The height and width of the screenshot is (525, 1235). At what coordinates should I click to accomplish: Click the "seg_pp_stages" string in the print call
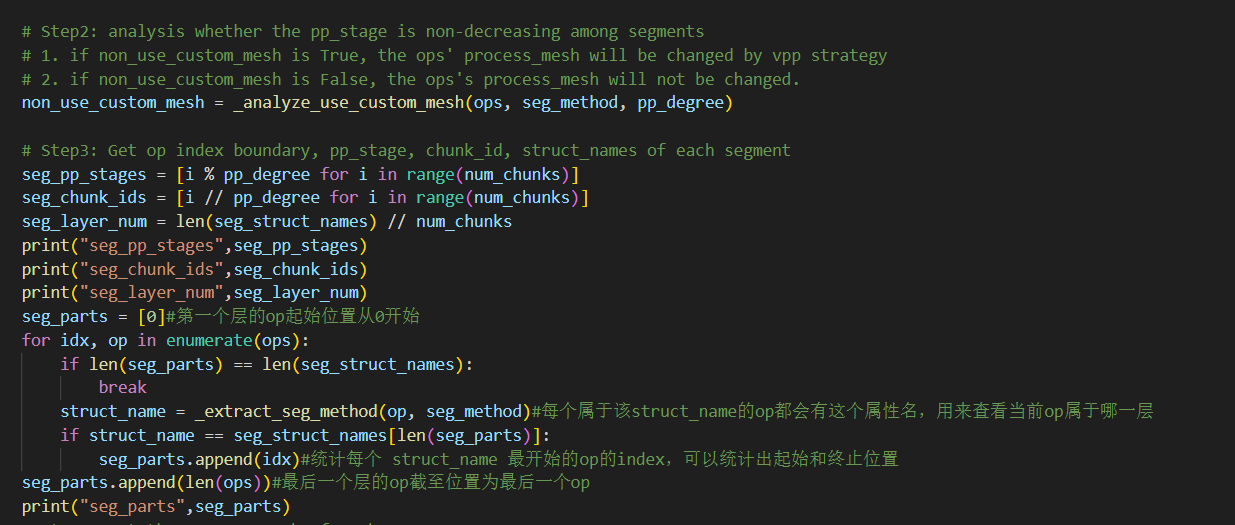coord(150,245)
